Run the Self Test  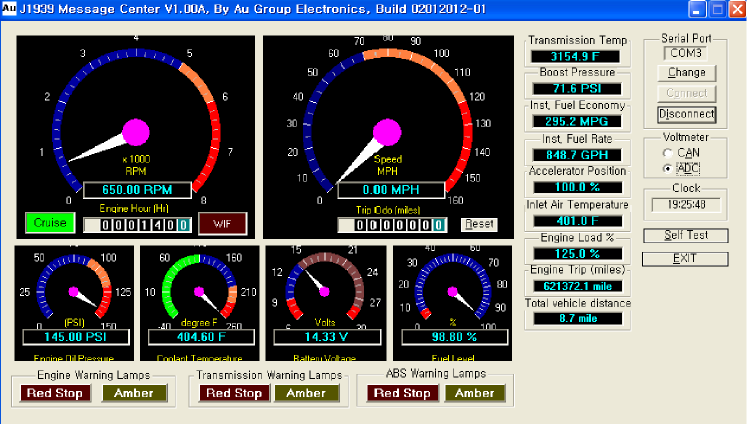[686, 235]
